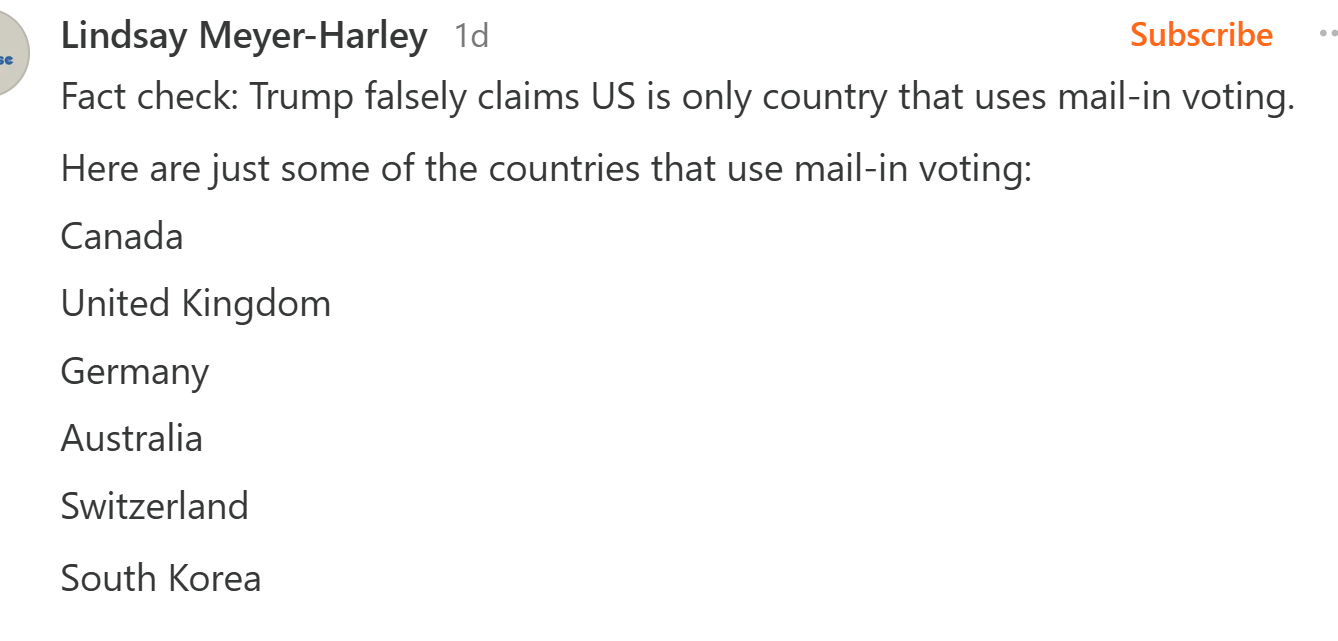
Task: Open the more options ellipsis menu
Action: point(1328,35)
